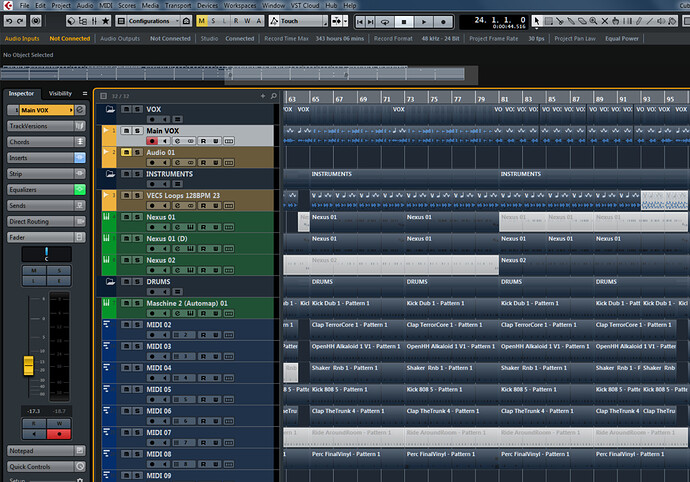Open the VST Cloud menu

305,5
